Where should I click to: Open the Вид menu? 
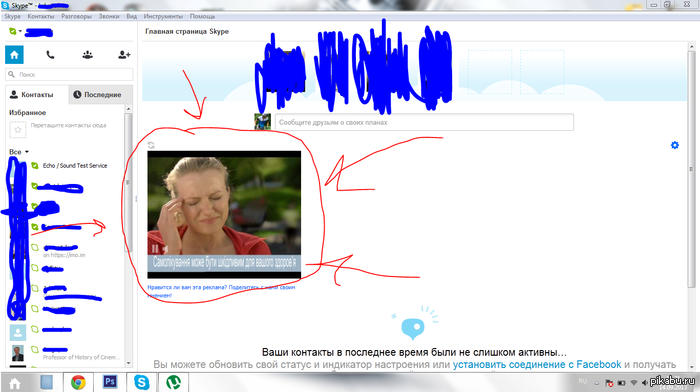[131, 16]
